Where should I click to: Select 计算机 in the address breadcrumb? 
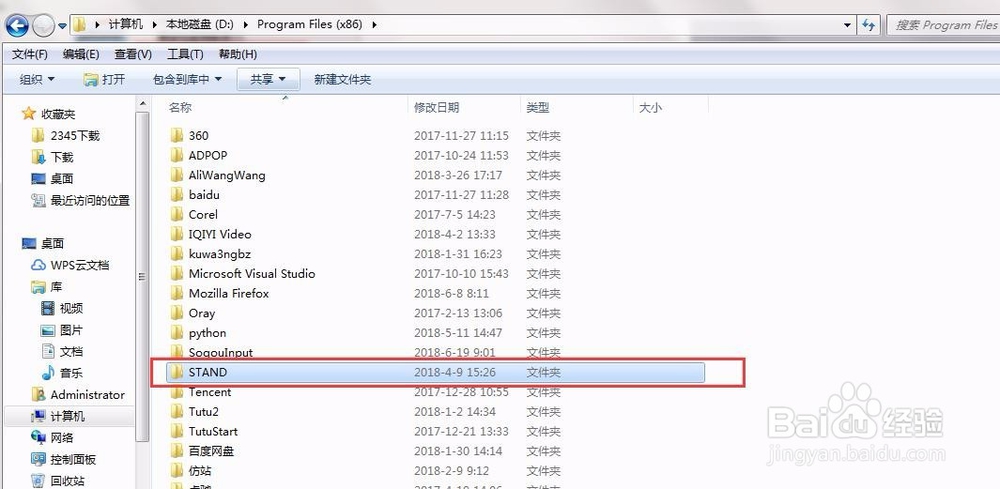point(126,25)
